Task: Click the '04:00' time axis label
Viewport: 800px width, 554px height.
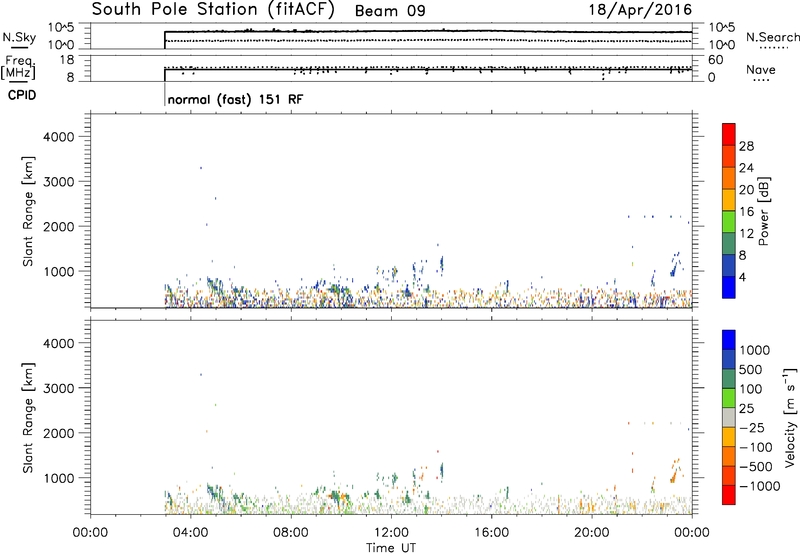Action: pos(191,533)
